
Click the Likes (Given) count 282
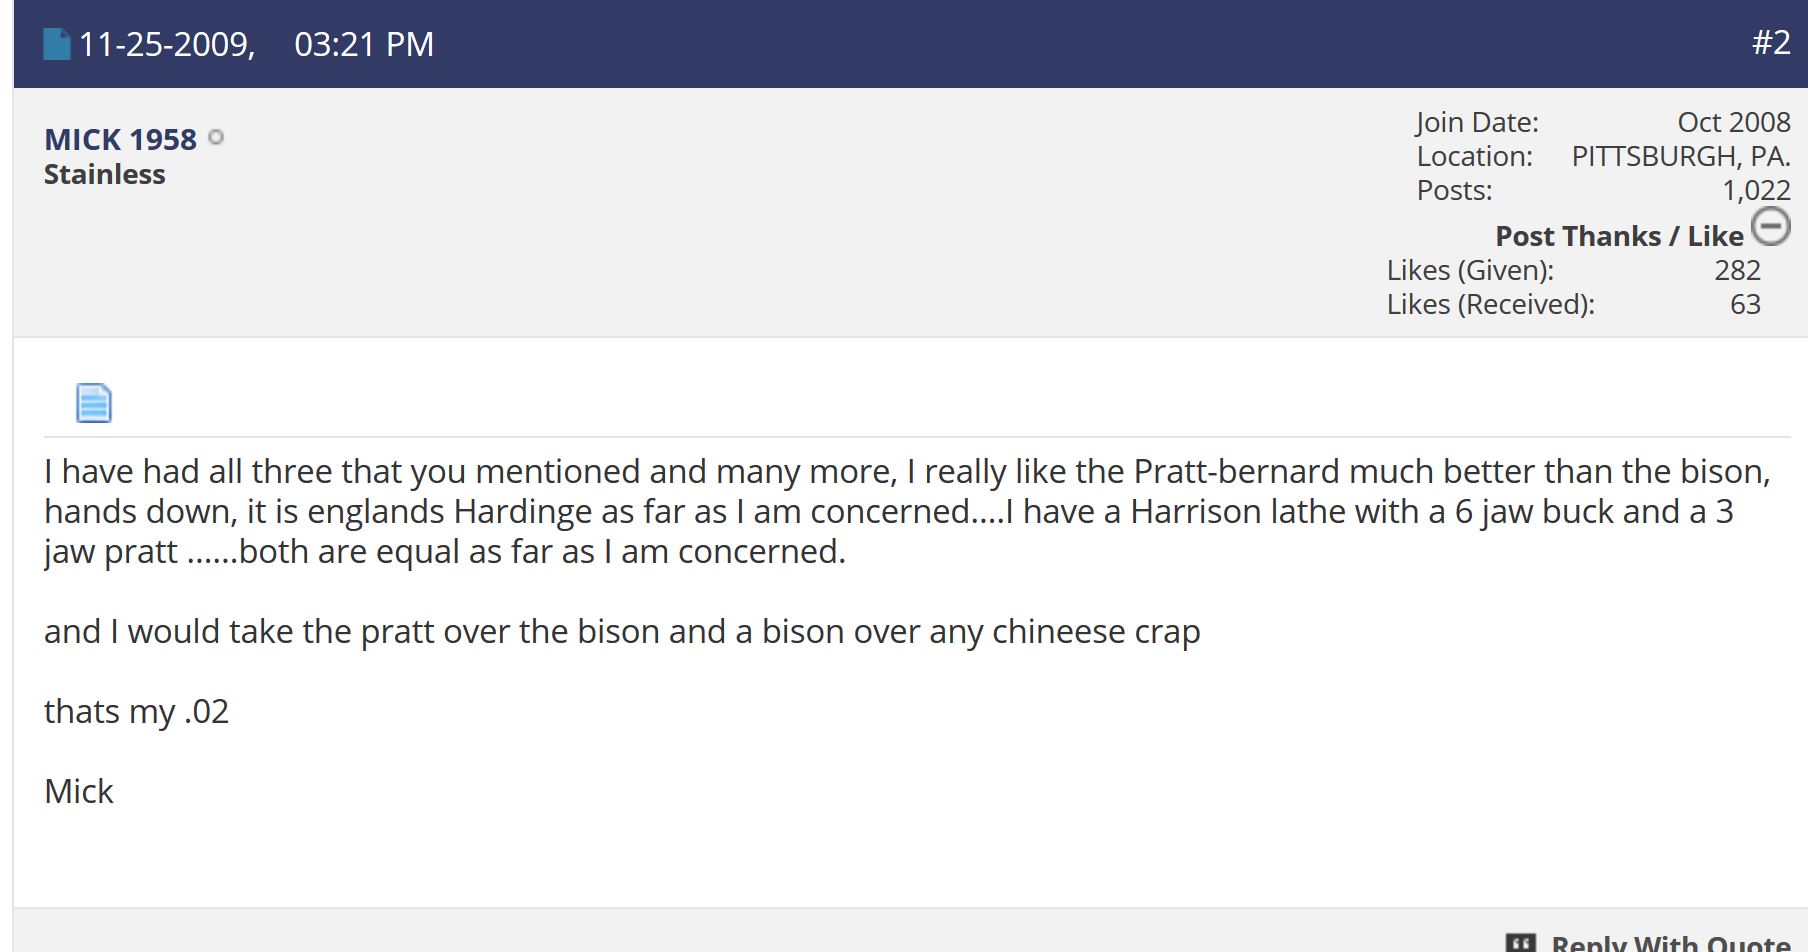pyautogui.click(x=1737, y=270)
